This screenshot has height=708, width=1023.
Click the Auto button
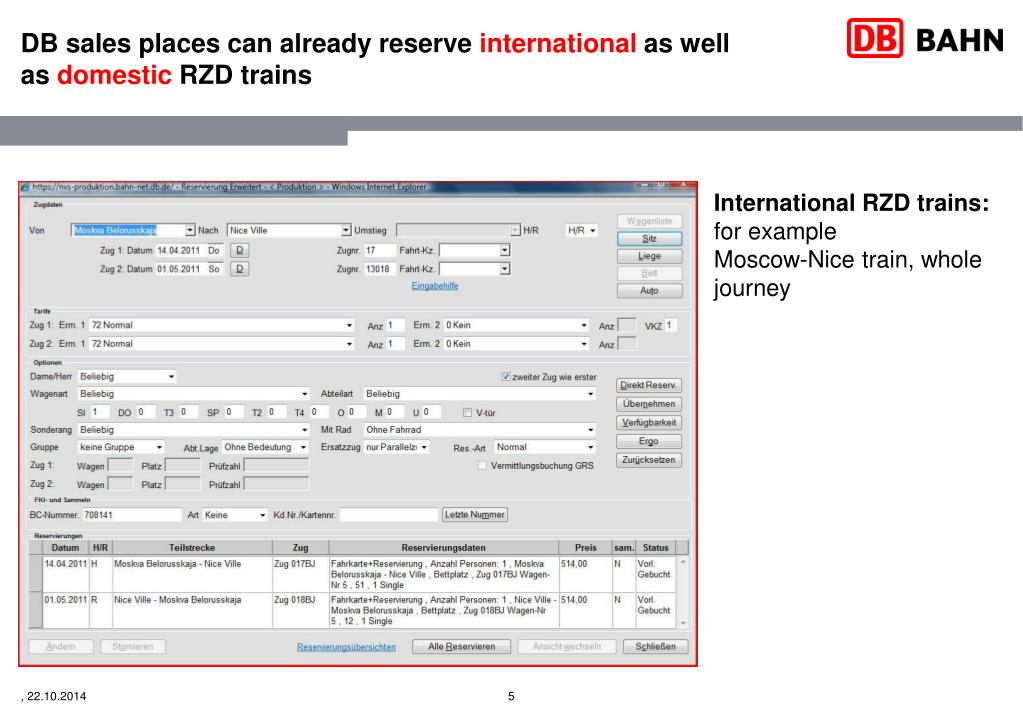[x=649, y=291]
